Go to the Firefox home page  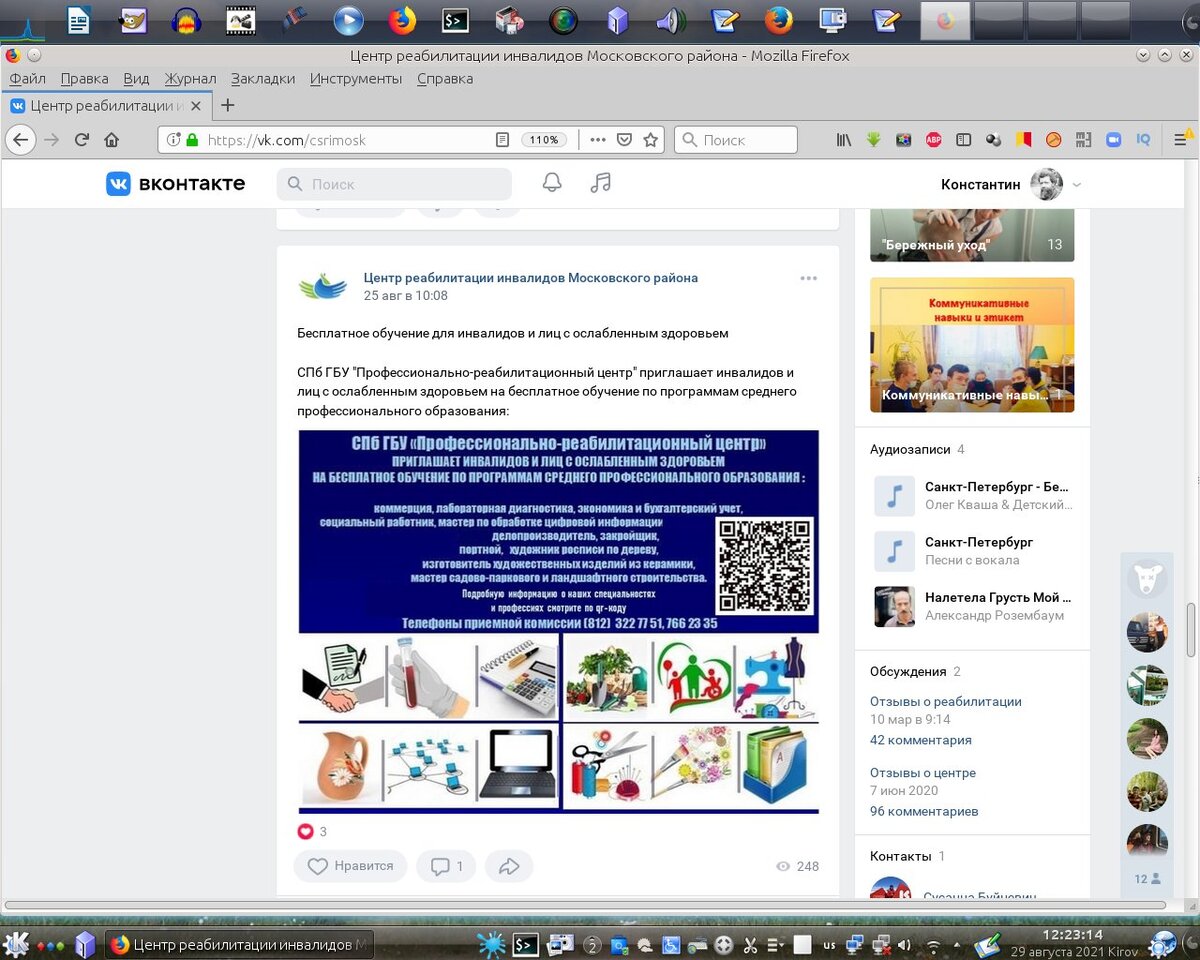[111, 140]
